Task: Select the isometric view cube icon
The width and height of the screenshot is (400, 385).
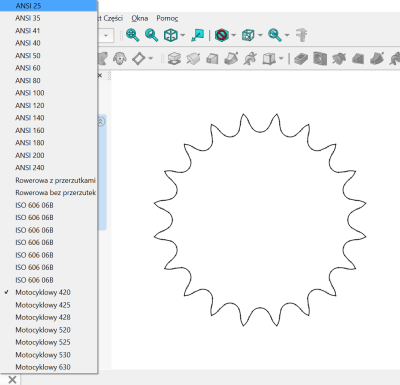Action: [170, 35]
